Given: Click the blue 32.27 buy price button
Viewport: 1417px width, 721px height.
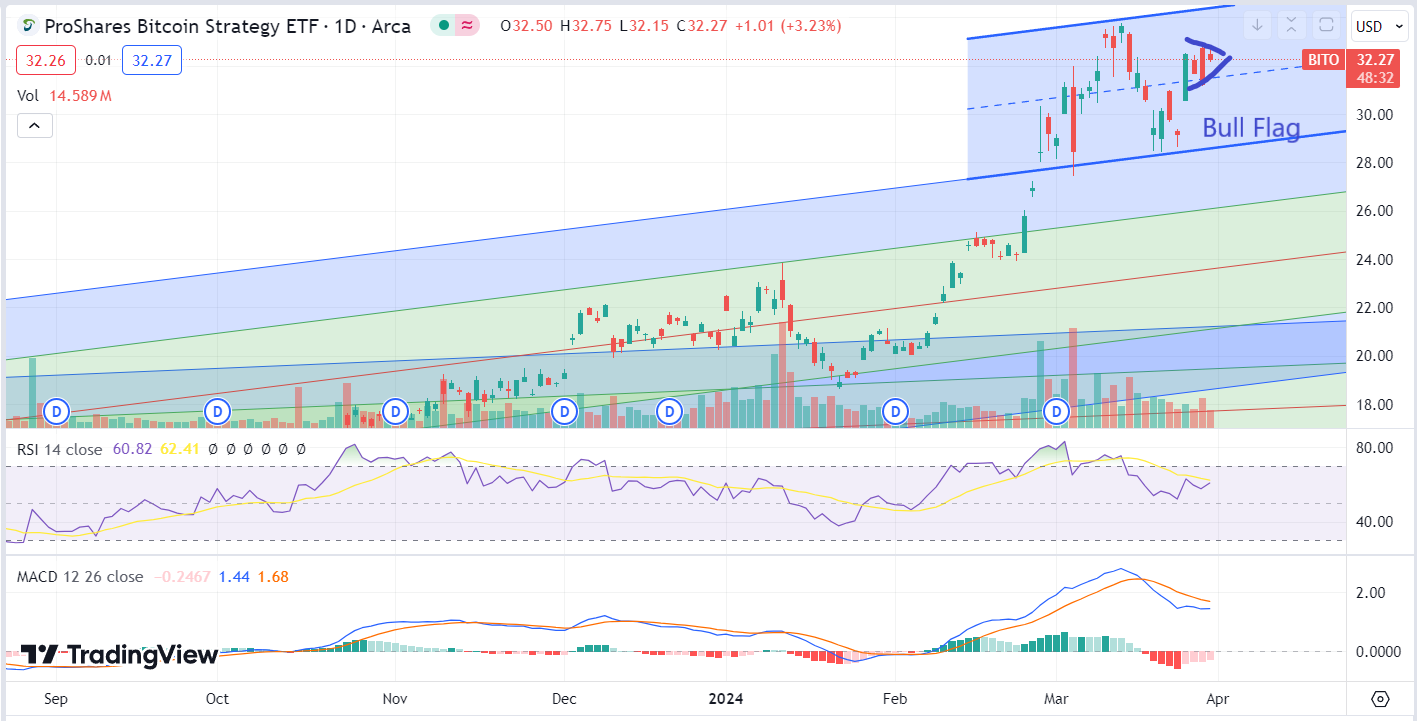Looking at the screenshot, I should (152, 61).
